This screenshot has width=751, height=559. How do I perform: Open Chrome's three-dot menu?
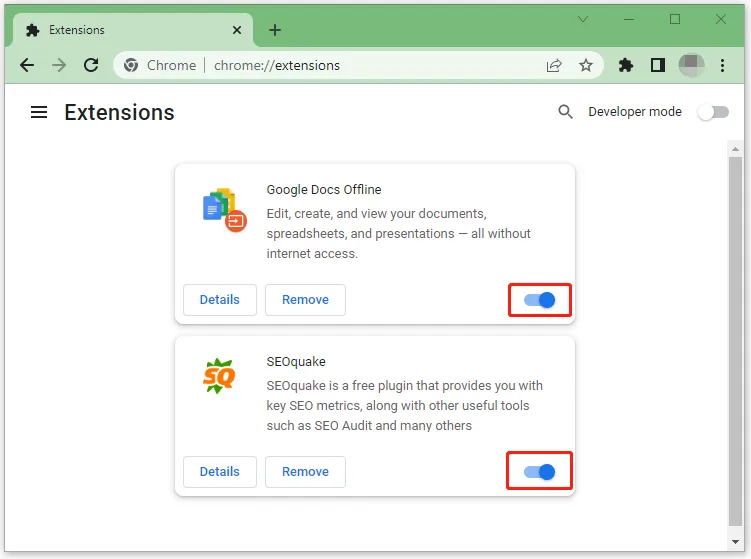[722, 65]
